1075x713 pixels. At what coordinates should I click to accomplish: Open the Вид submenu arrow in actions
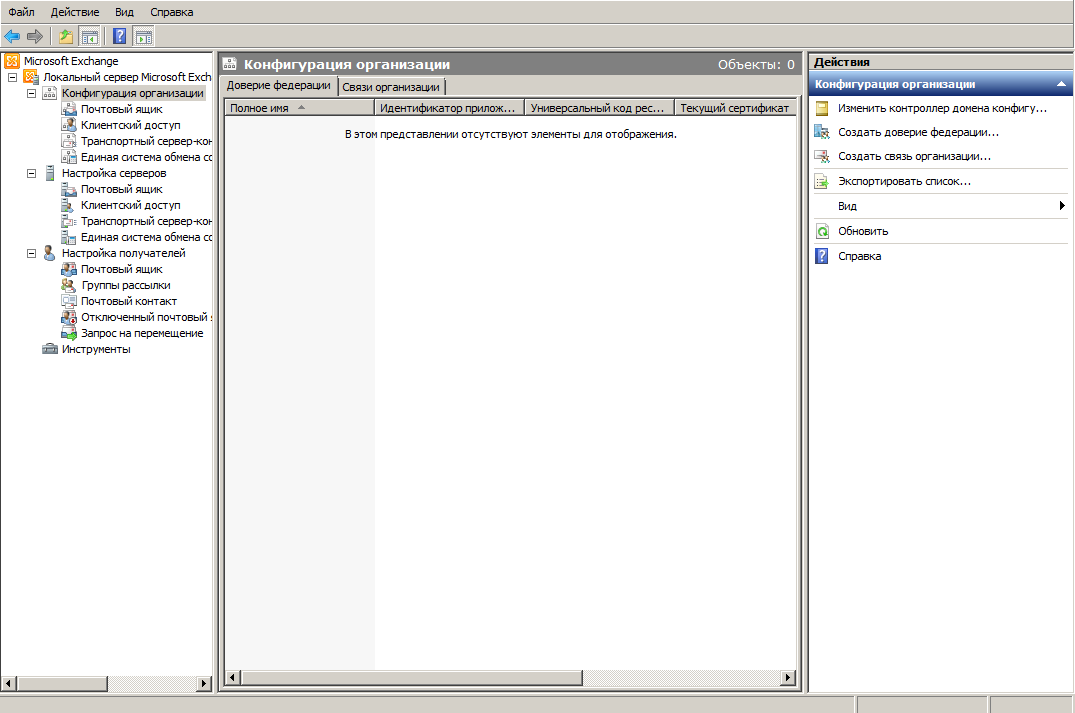(x=1062, y=206)
